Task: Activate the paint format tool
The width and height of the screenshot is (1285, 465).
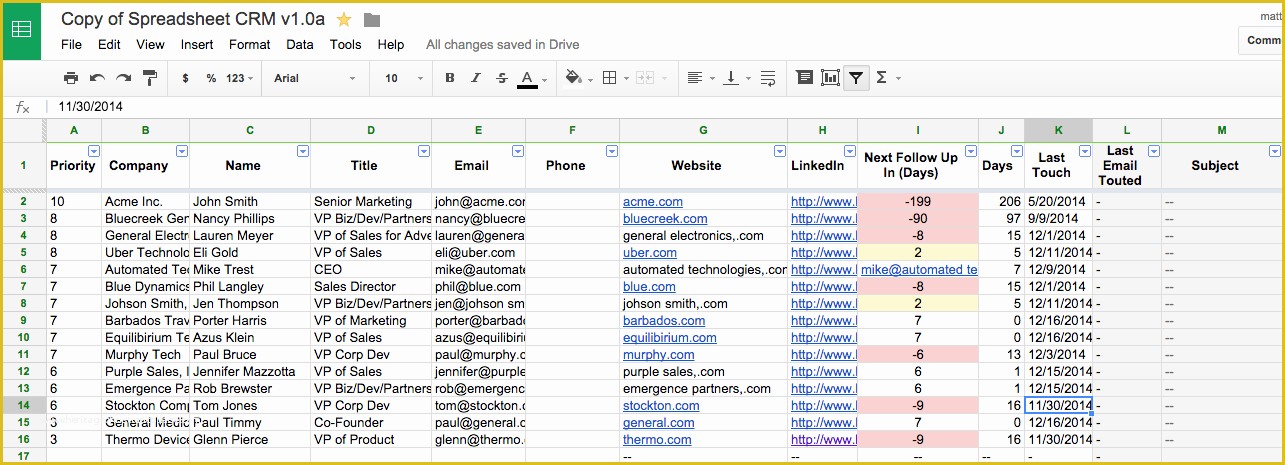Action: 150,78
